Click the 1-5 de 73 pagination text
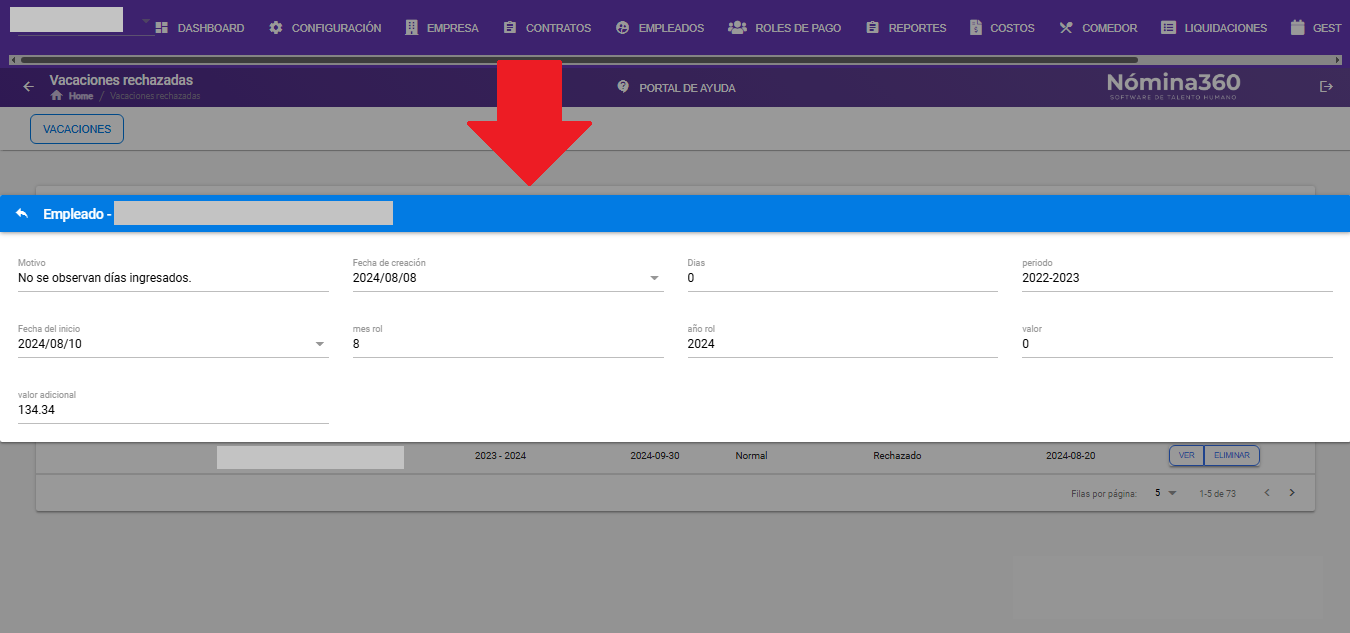This screenshot has width=1350, height=633. [x=1217, y=494]
